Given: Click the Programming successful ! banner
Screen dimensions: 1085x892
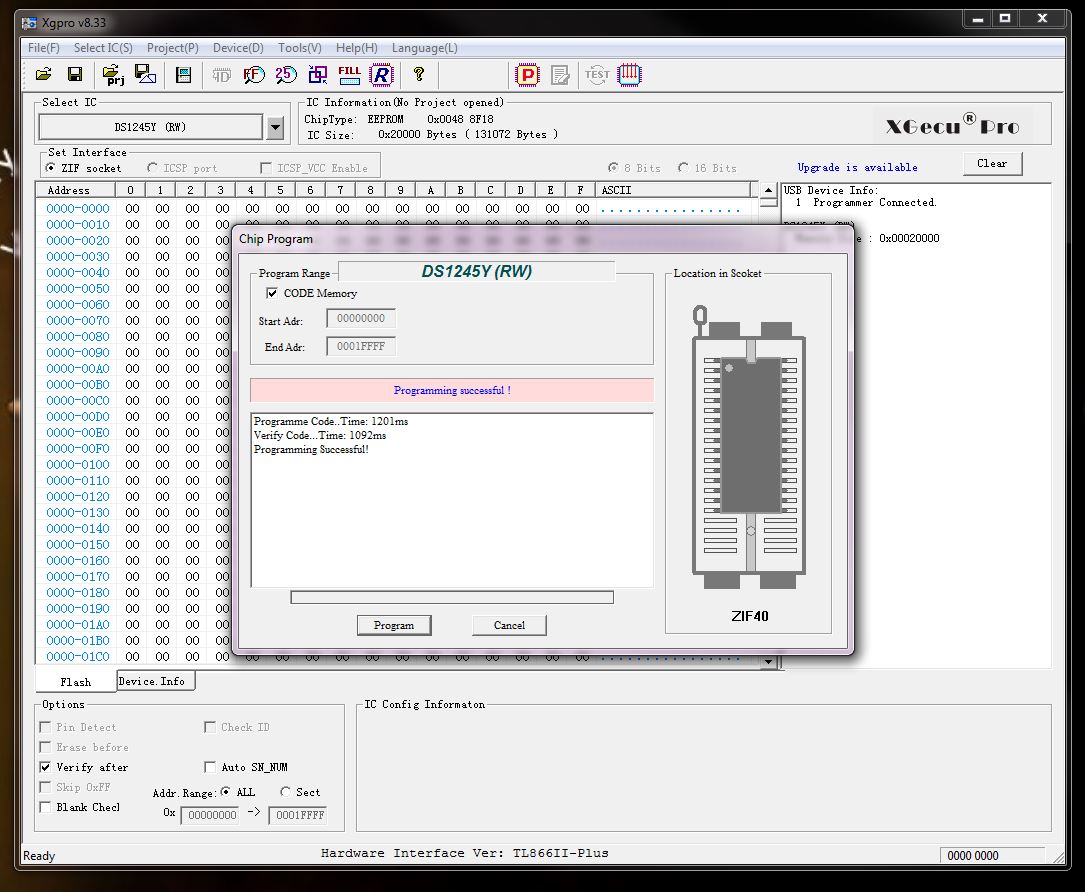Looking at the screenshot, I should (x=452, y=390).
